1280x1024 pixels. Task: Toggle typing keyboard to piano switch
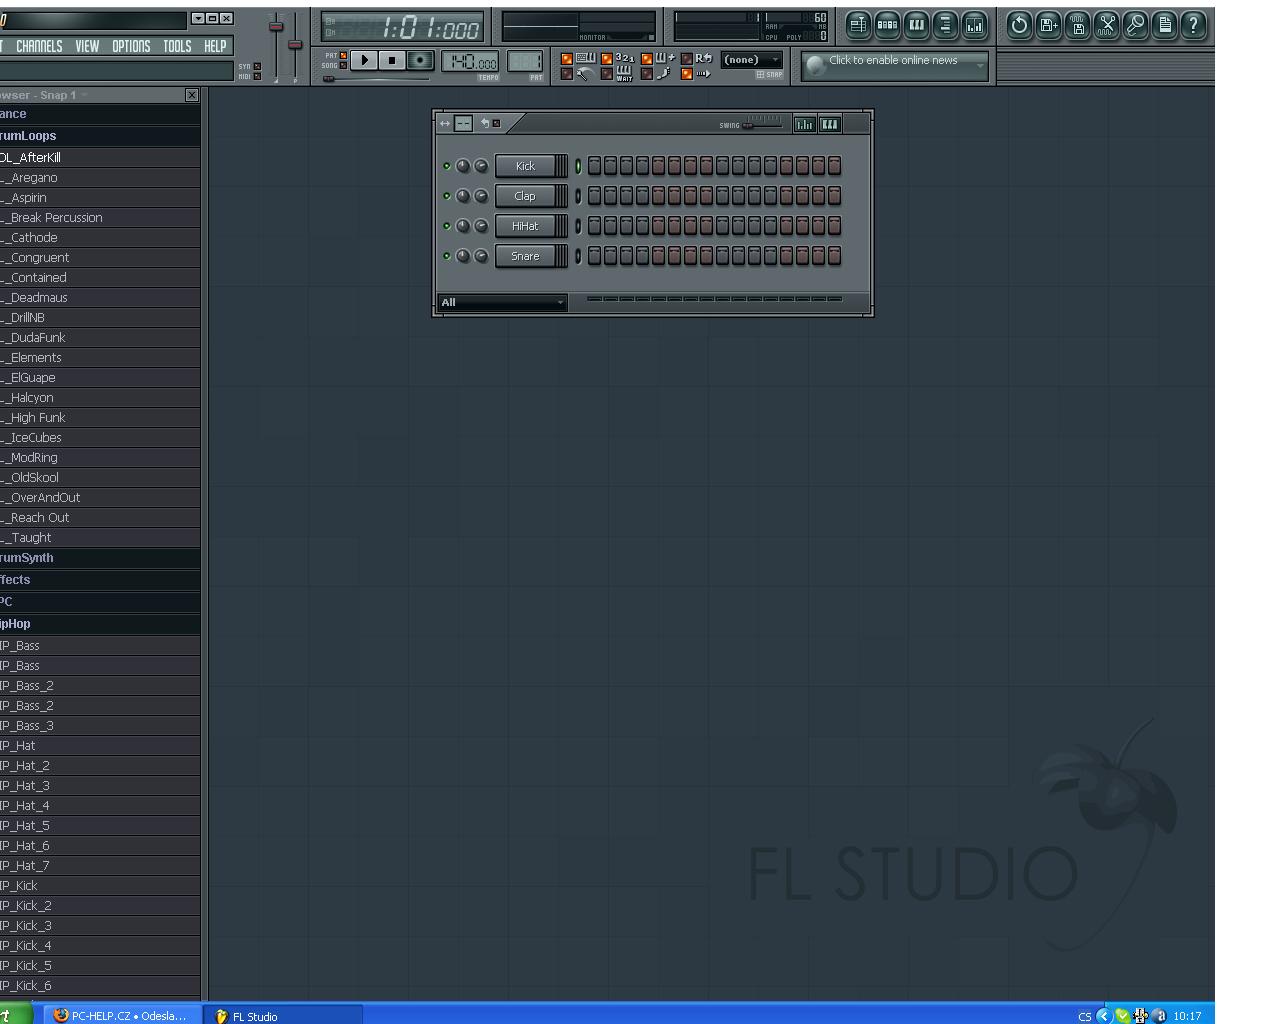pos(567,59)
